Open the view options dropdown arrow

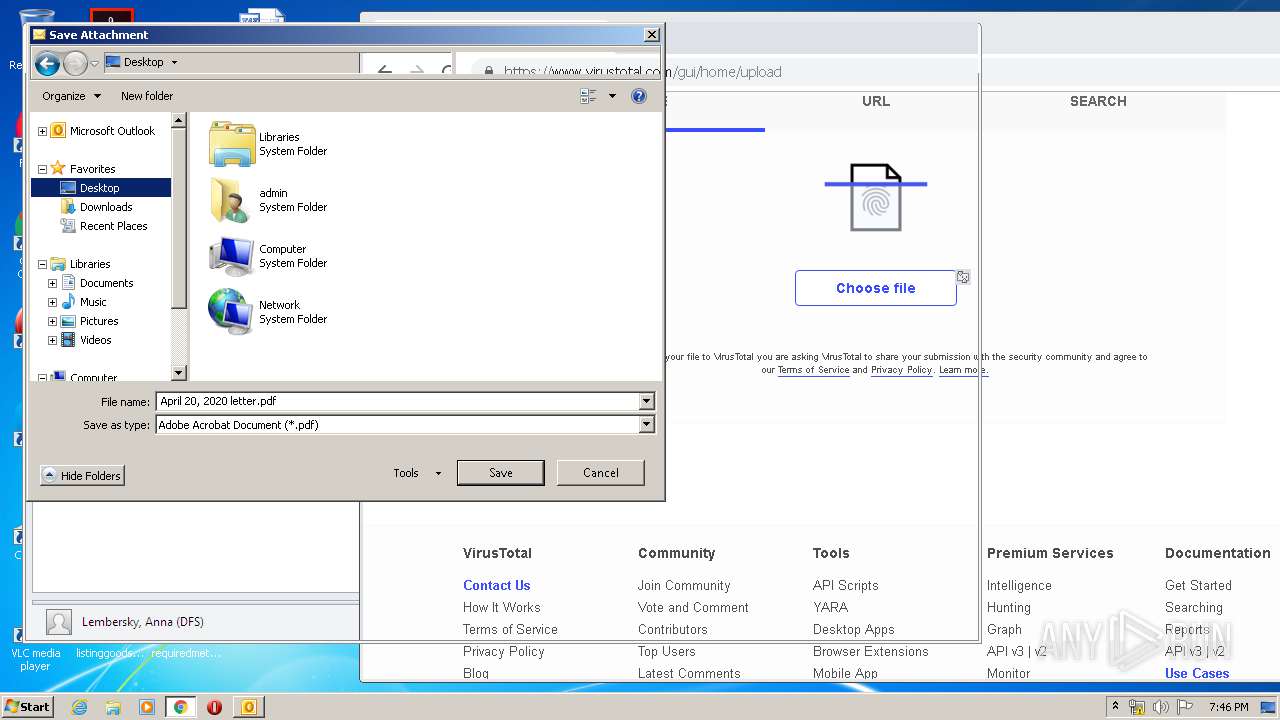pyautogui.click(x=612, y=96)
